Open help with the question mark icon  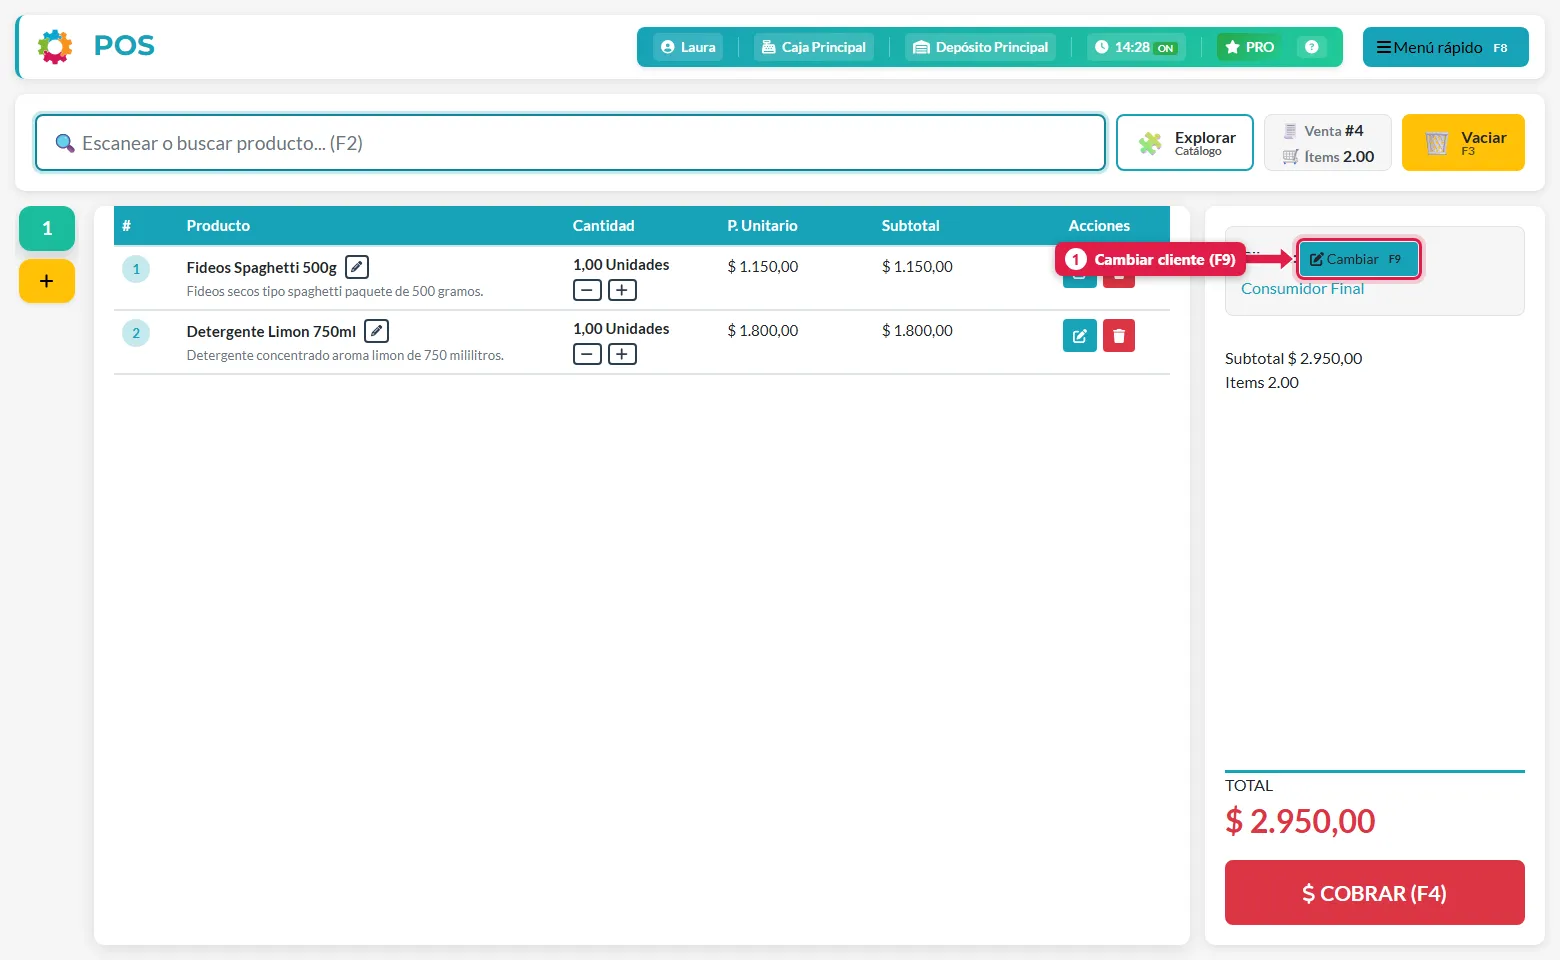point(1311,47)
